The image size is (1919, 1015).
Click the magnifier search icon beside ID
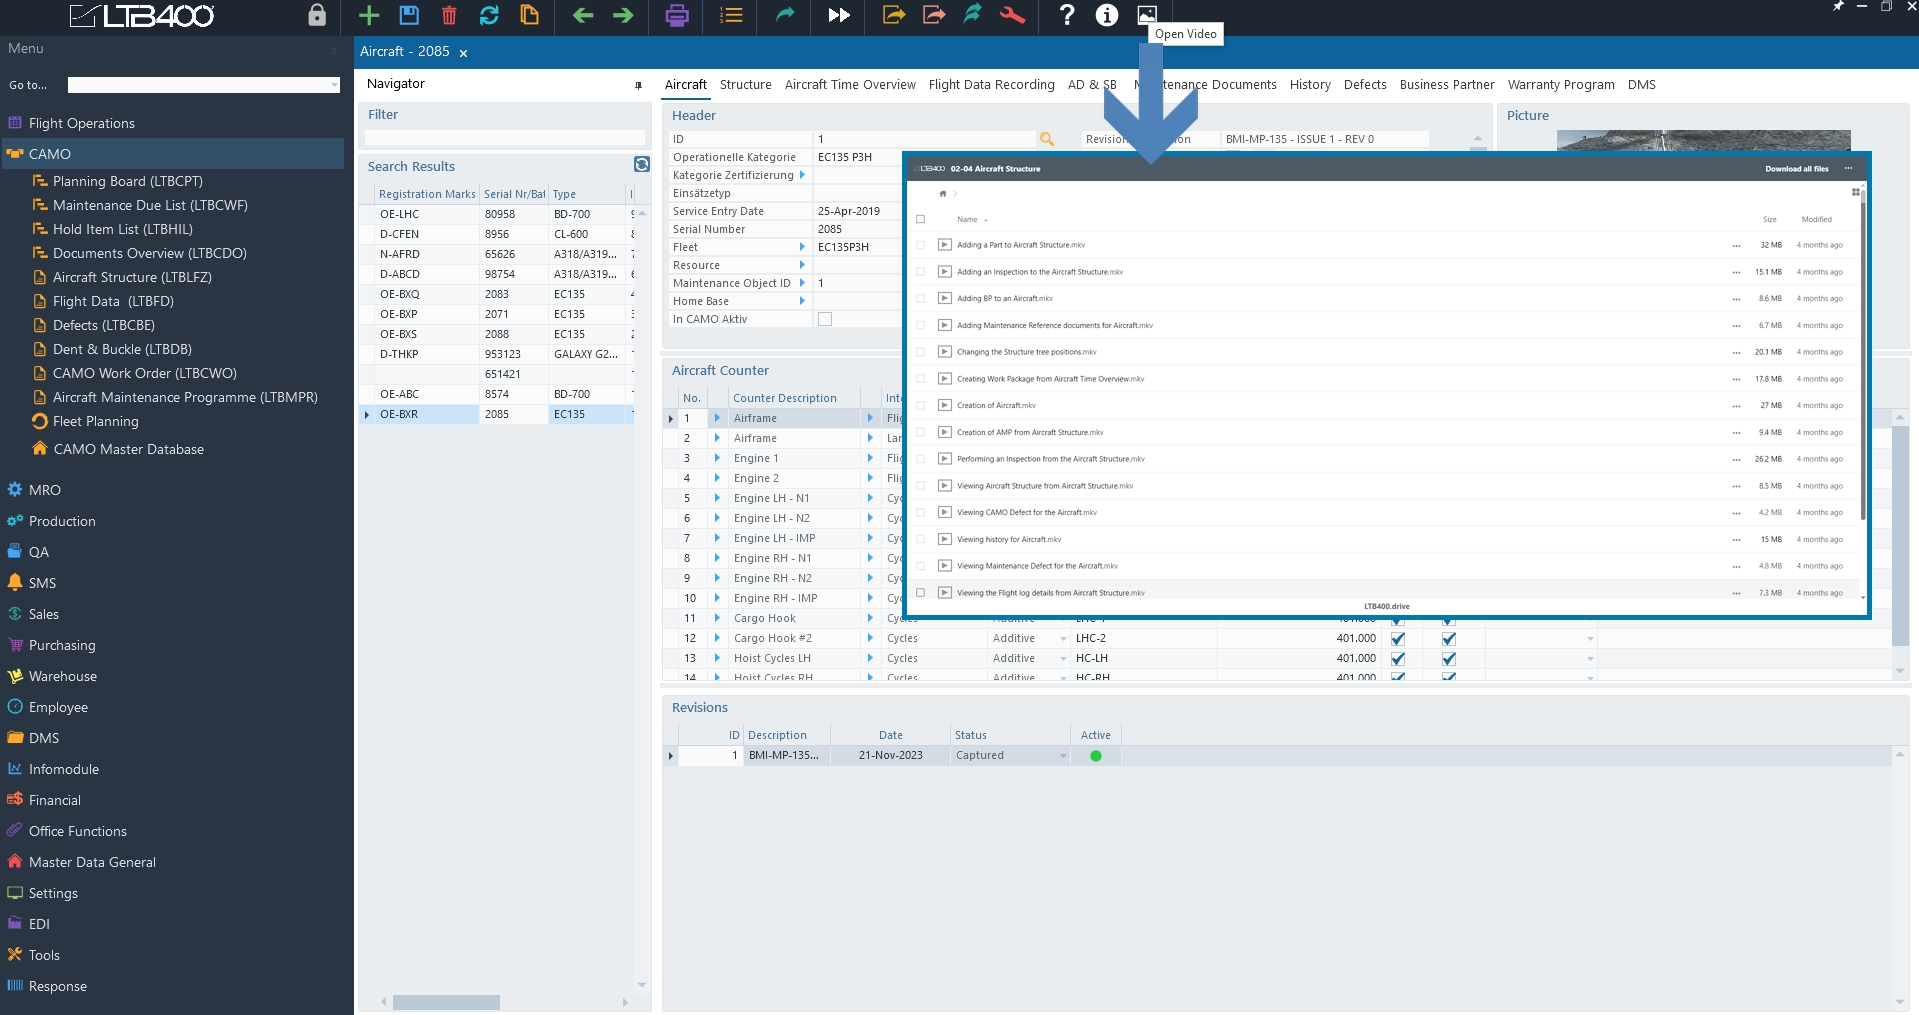point(1047,139)
